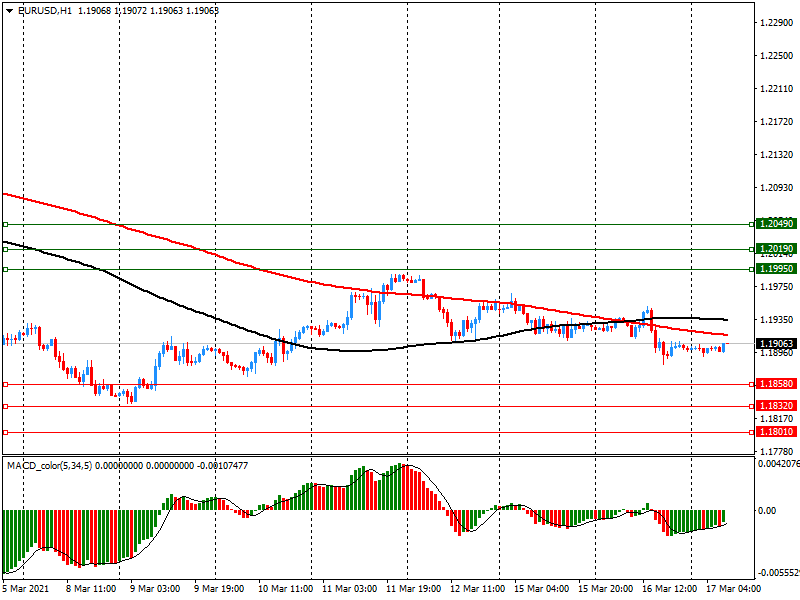
Task: Select the red 1.18320 support price label
Action: pos(776,406)
